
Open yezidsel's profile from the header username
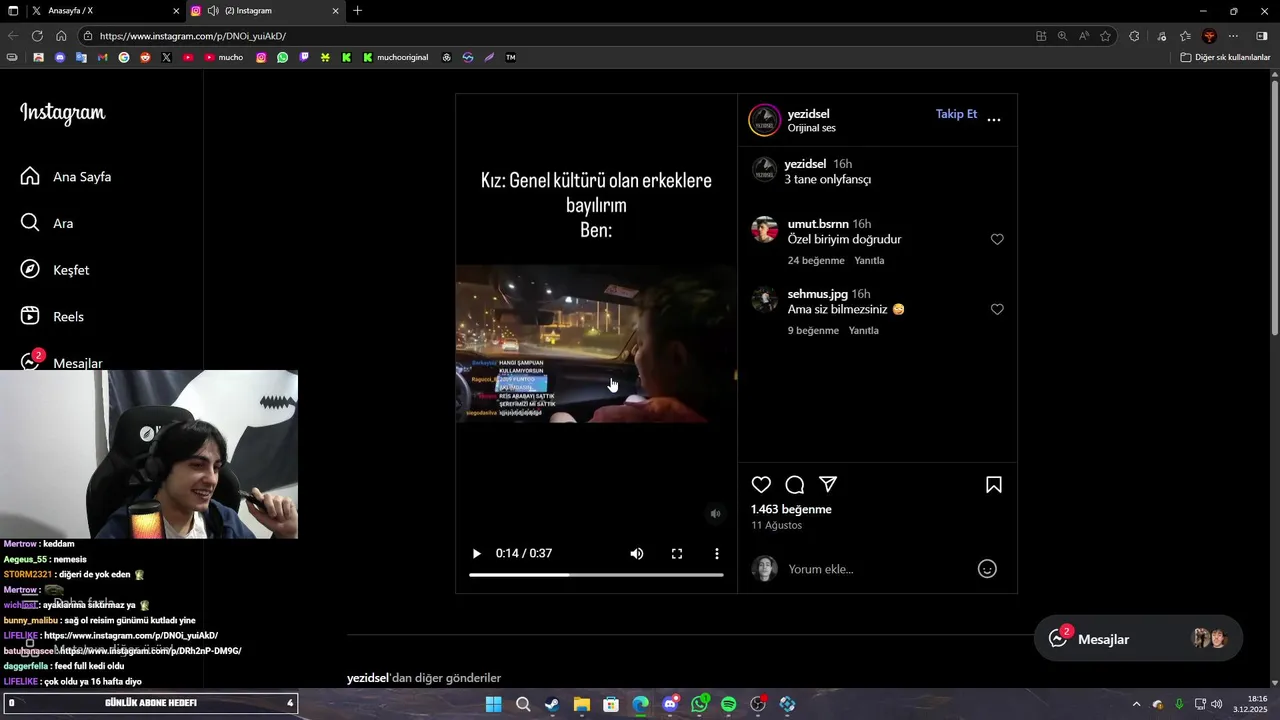click(x=808, y=114)
